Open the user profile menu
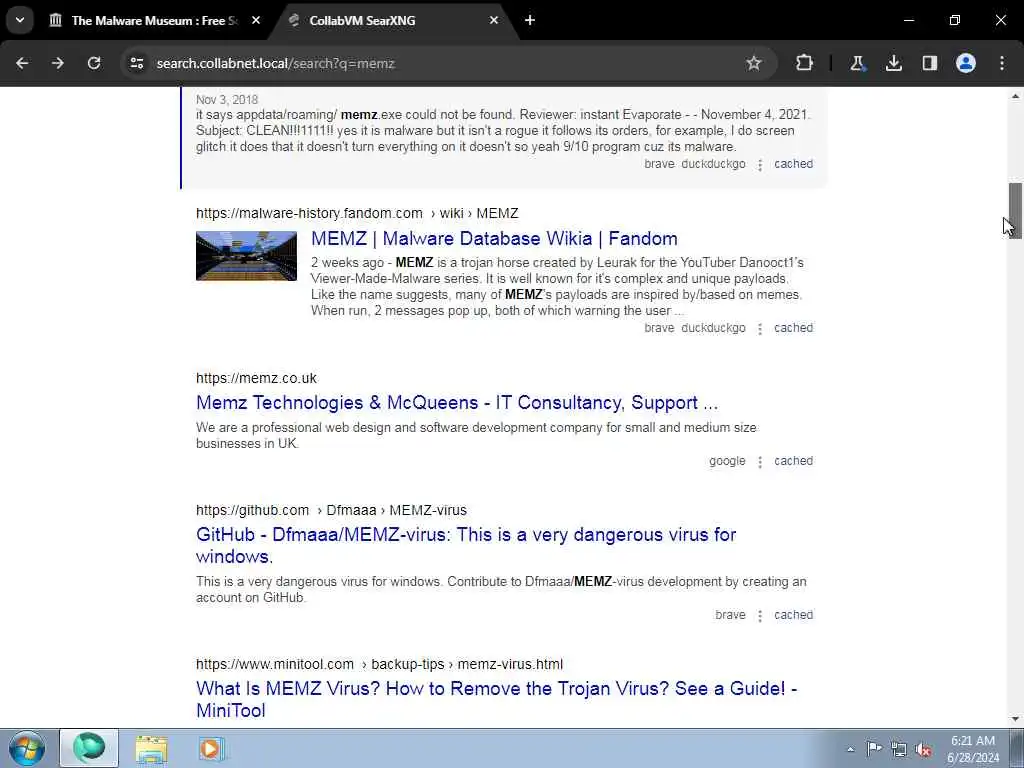Image resolution: width=1024 pixels, height=768 pixels. 966,63
